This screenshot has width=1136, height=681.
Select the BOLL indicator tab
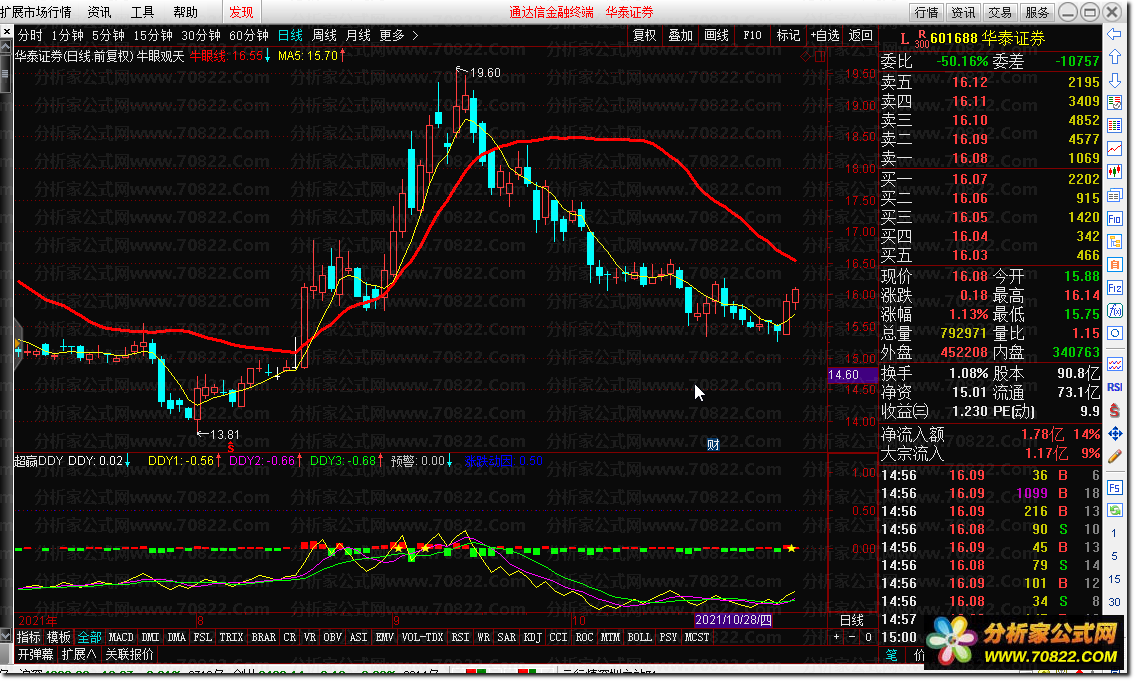[x=639, y=638]
